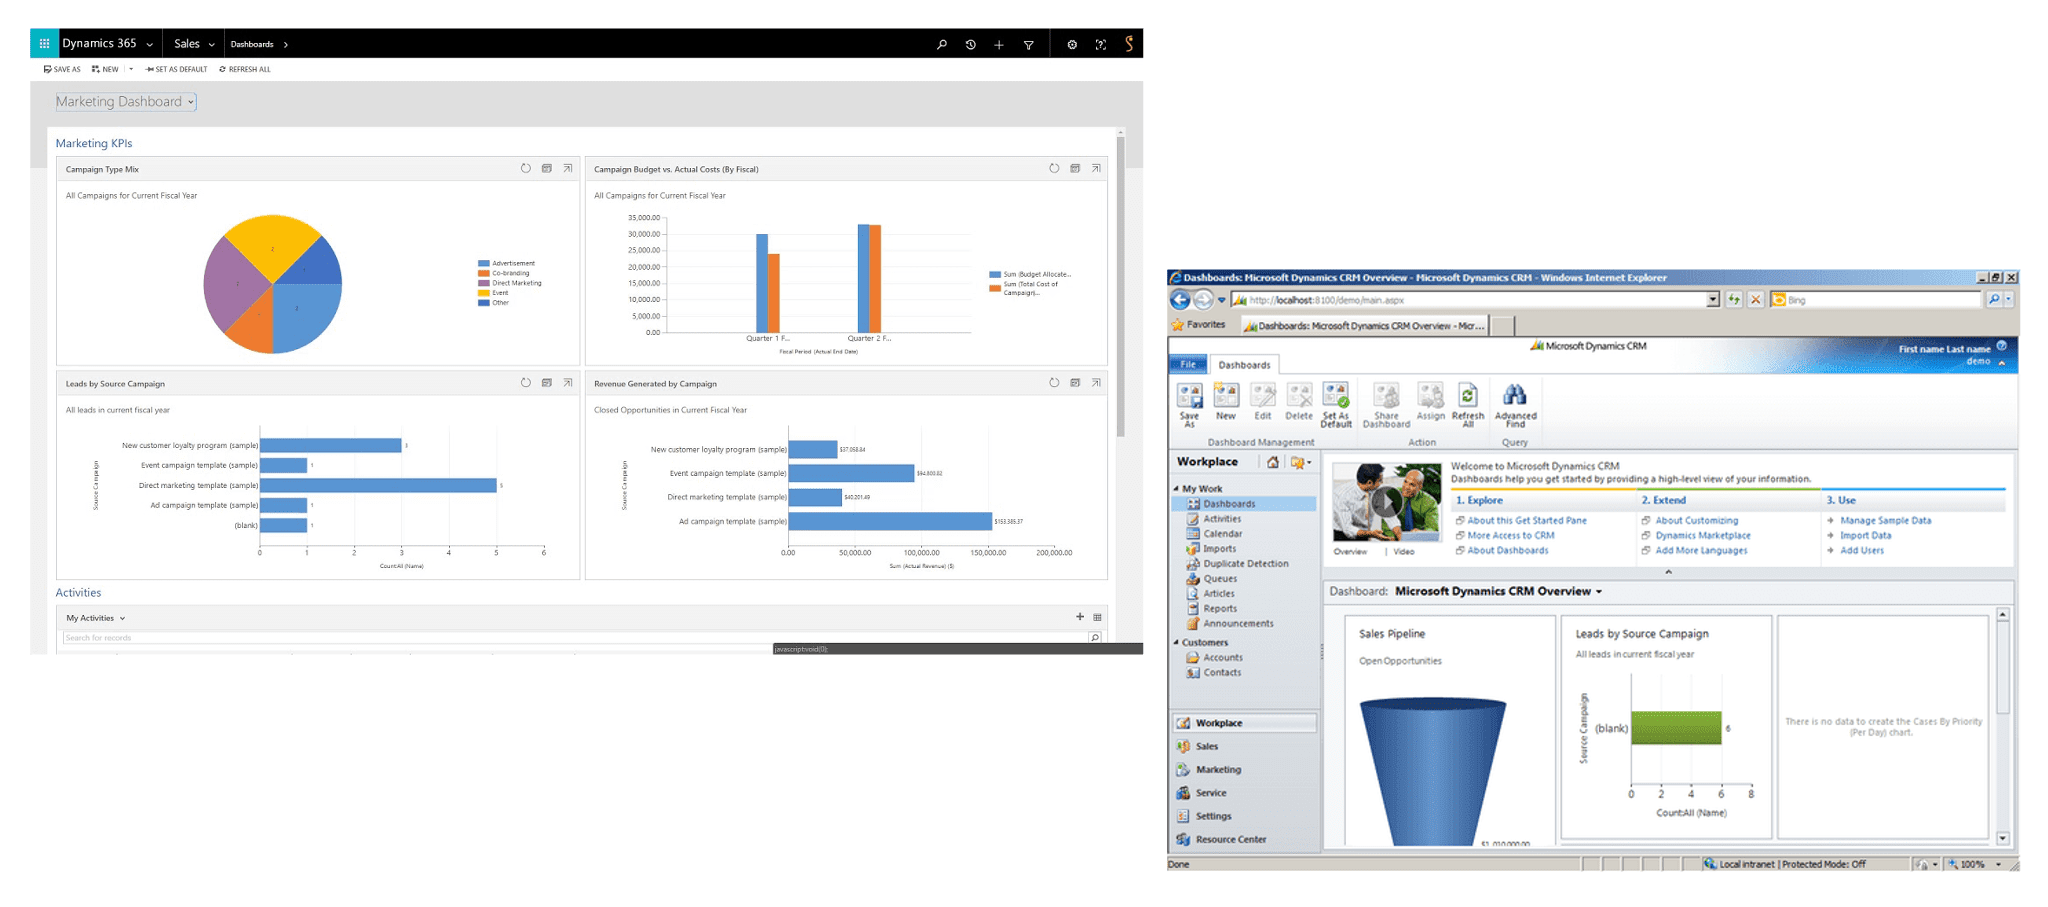Click Search for records field in My Activities
Viewport: 2048px width, 907px height.
point(575,637)
